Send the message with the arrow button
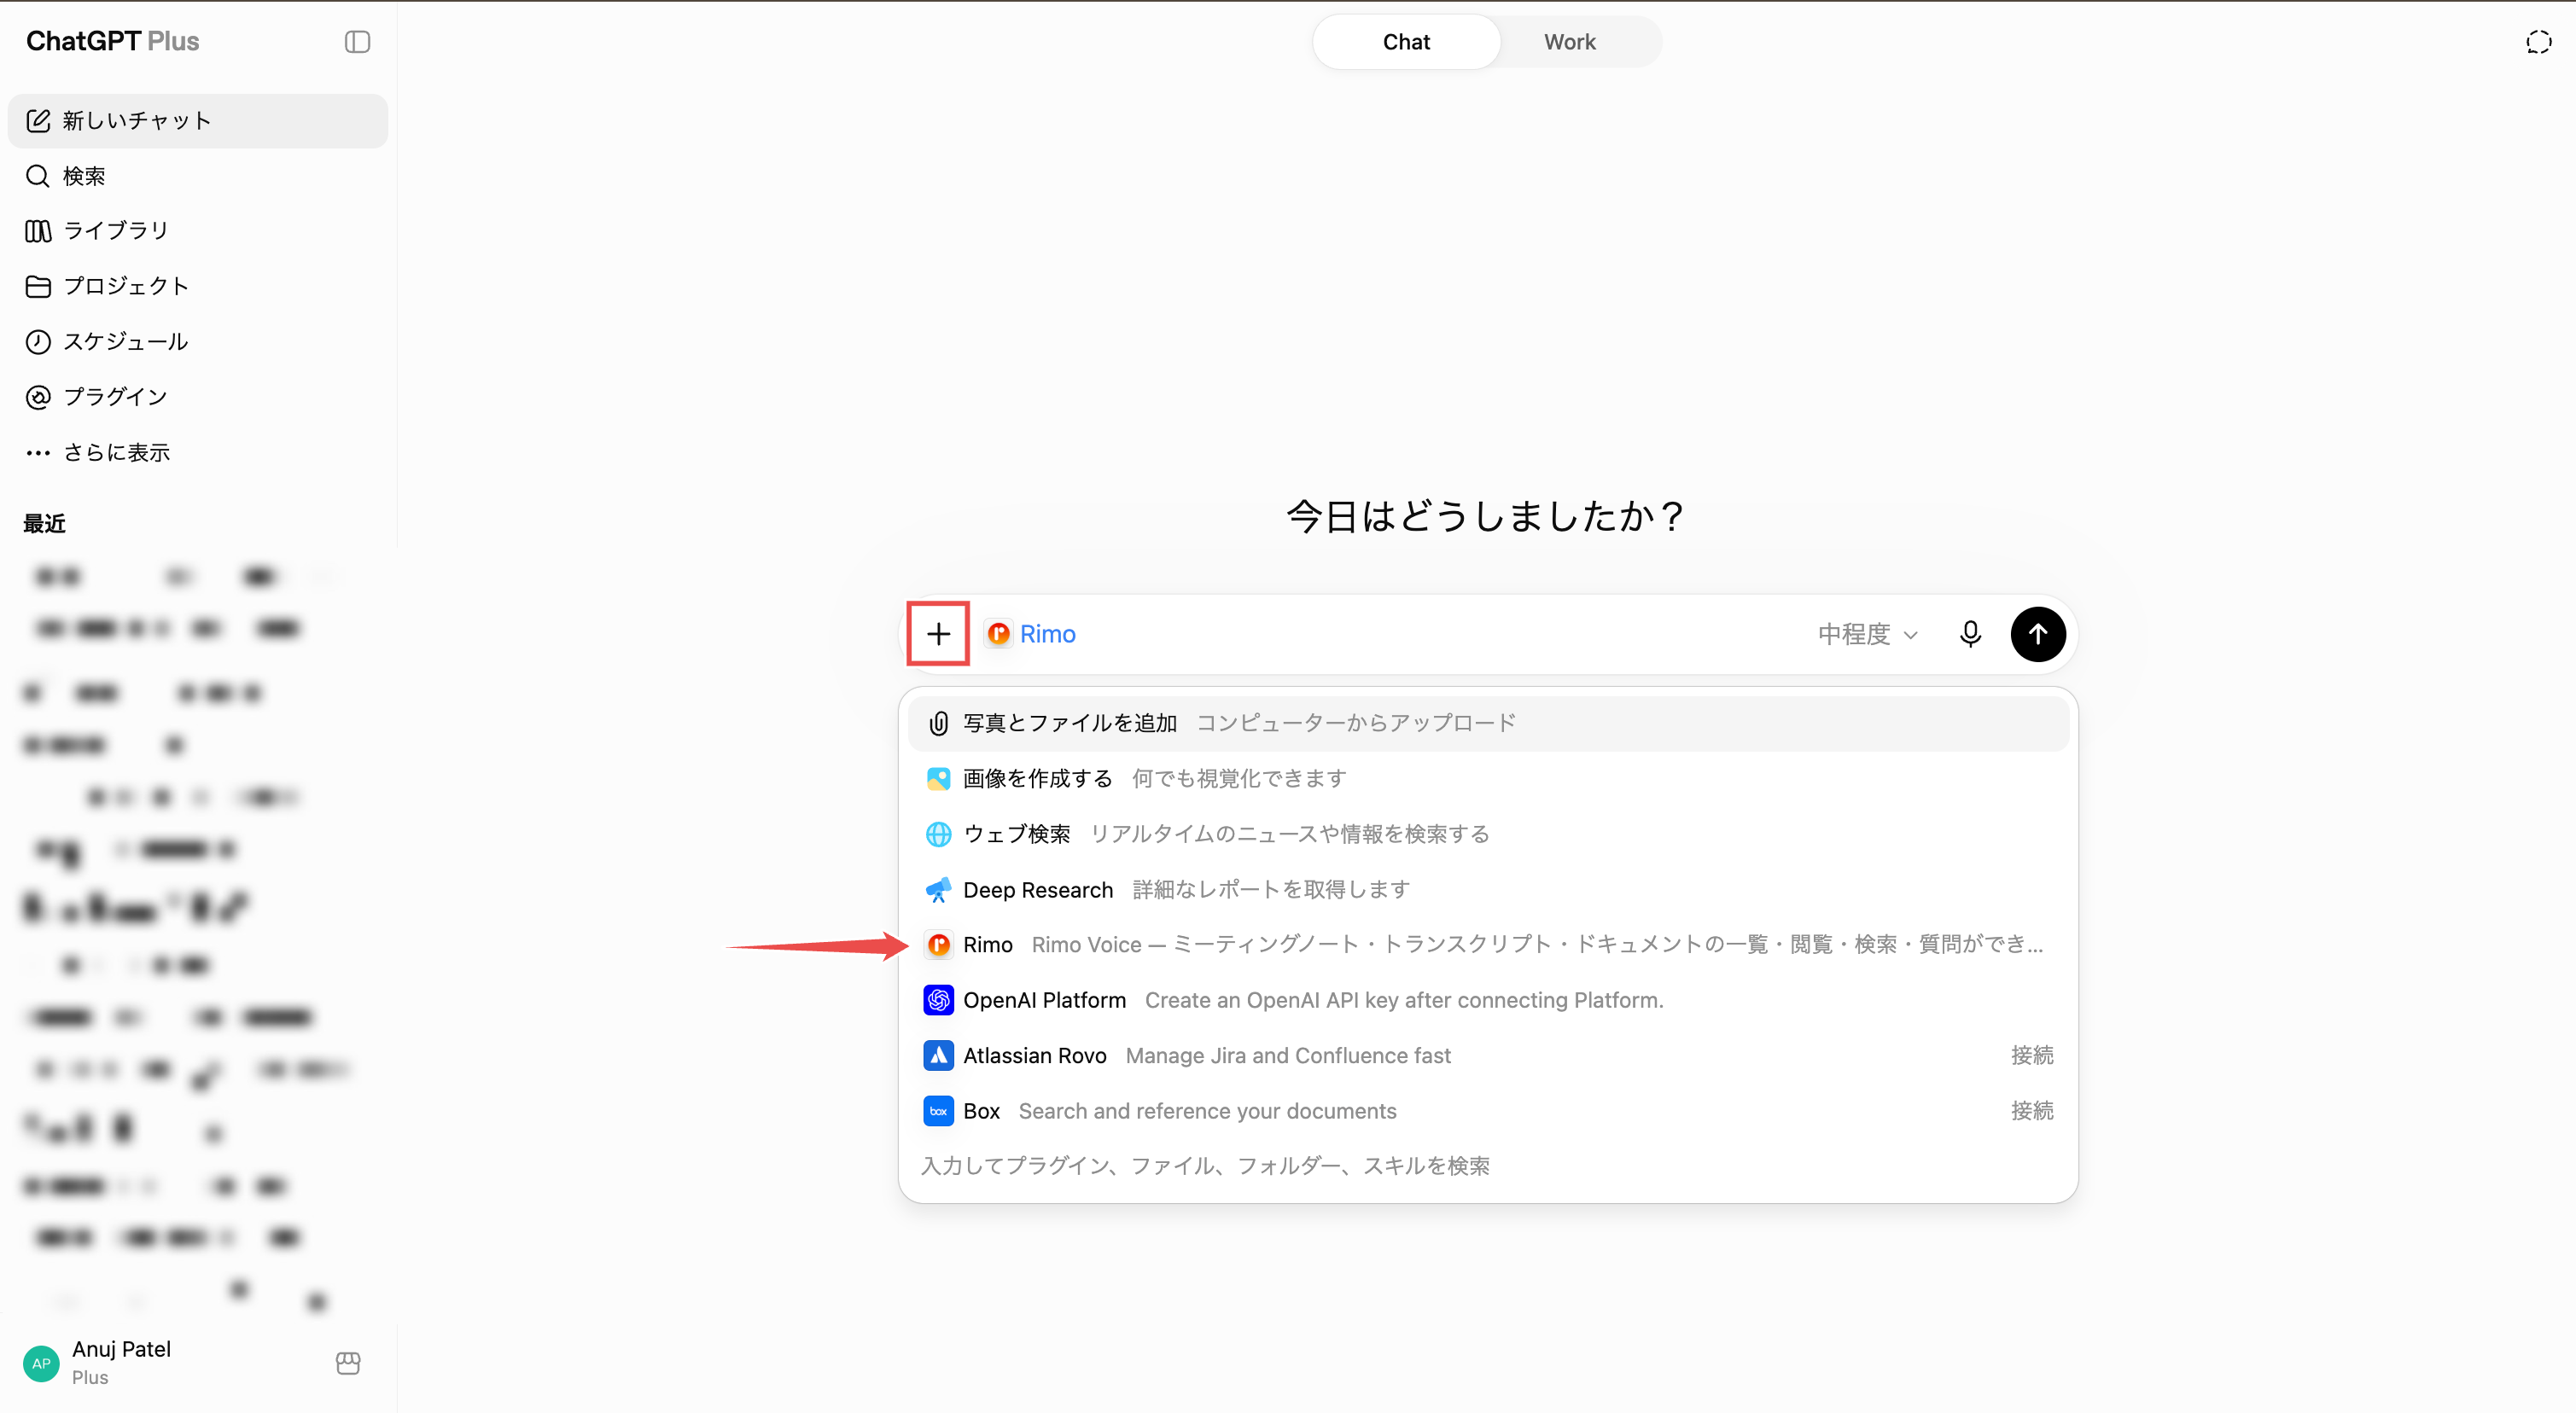 point(2038,634)
